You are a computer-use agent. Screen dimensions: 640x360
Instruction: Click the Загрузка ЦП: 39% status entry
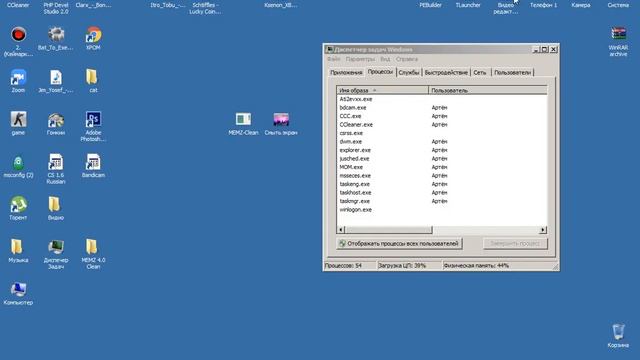point(409,266)
